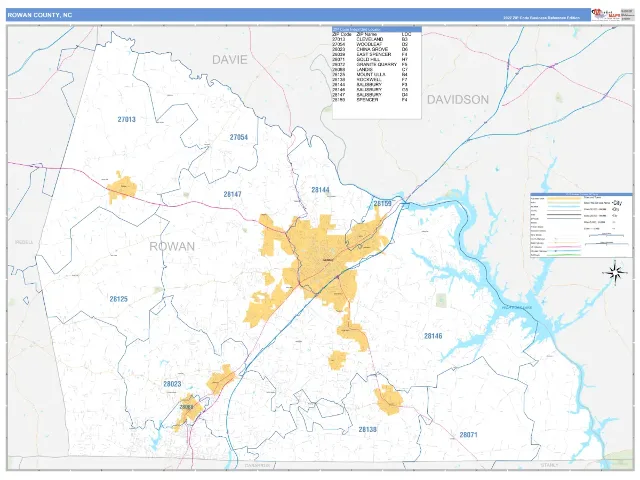Click the STANLY label at the bottom edge
The width and height of the screenshot is (640, 480).
[x=549, y=465]
